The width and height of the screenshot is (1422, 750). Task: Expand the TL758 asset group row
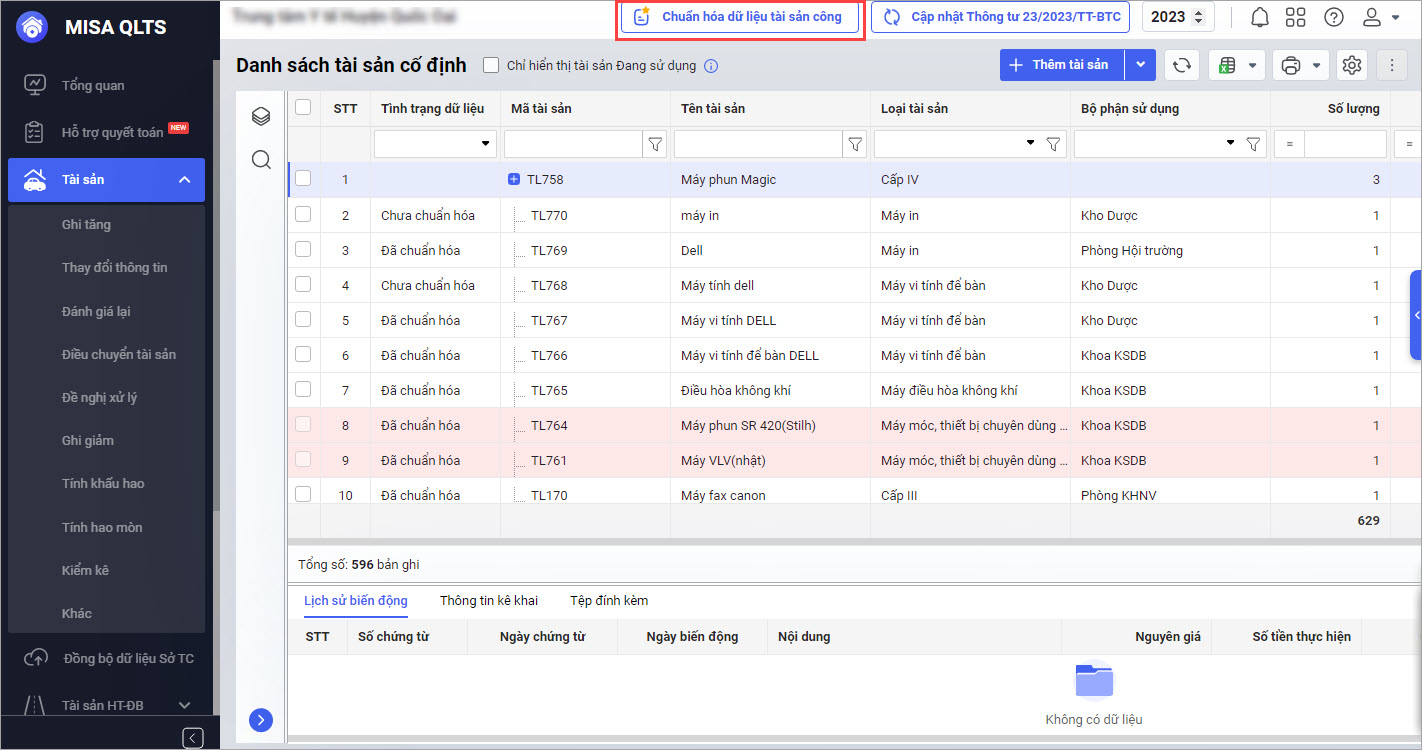514,180
